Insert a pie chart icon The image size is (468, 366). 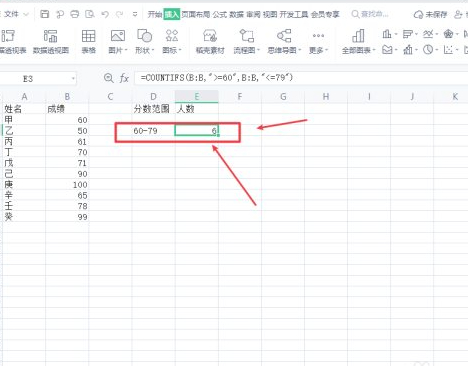(428, 50)
